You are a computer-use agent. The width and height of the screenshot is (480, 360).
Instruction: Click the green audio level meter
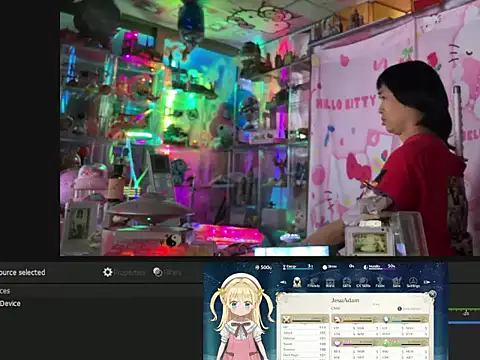464,310
